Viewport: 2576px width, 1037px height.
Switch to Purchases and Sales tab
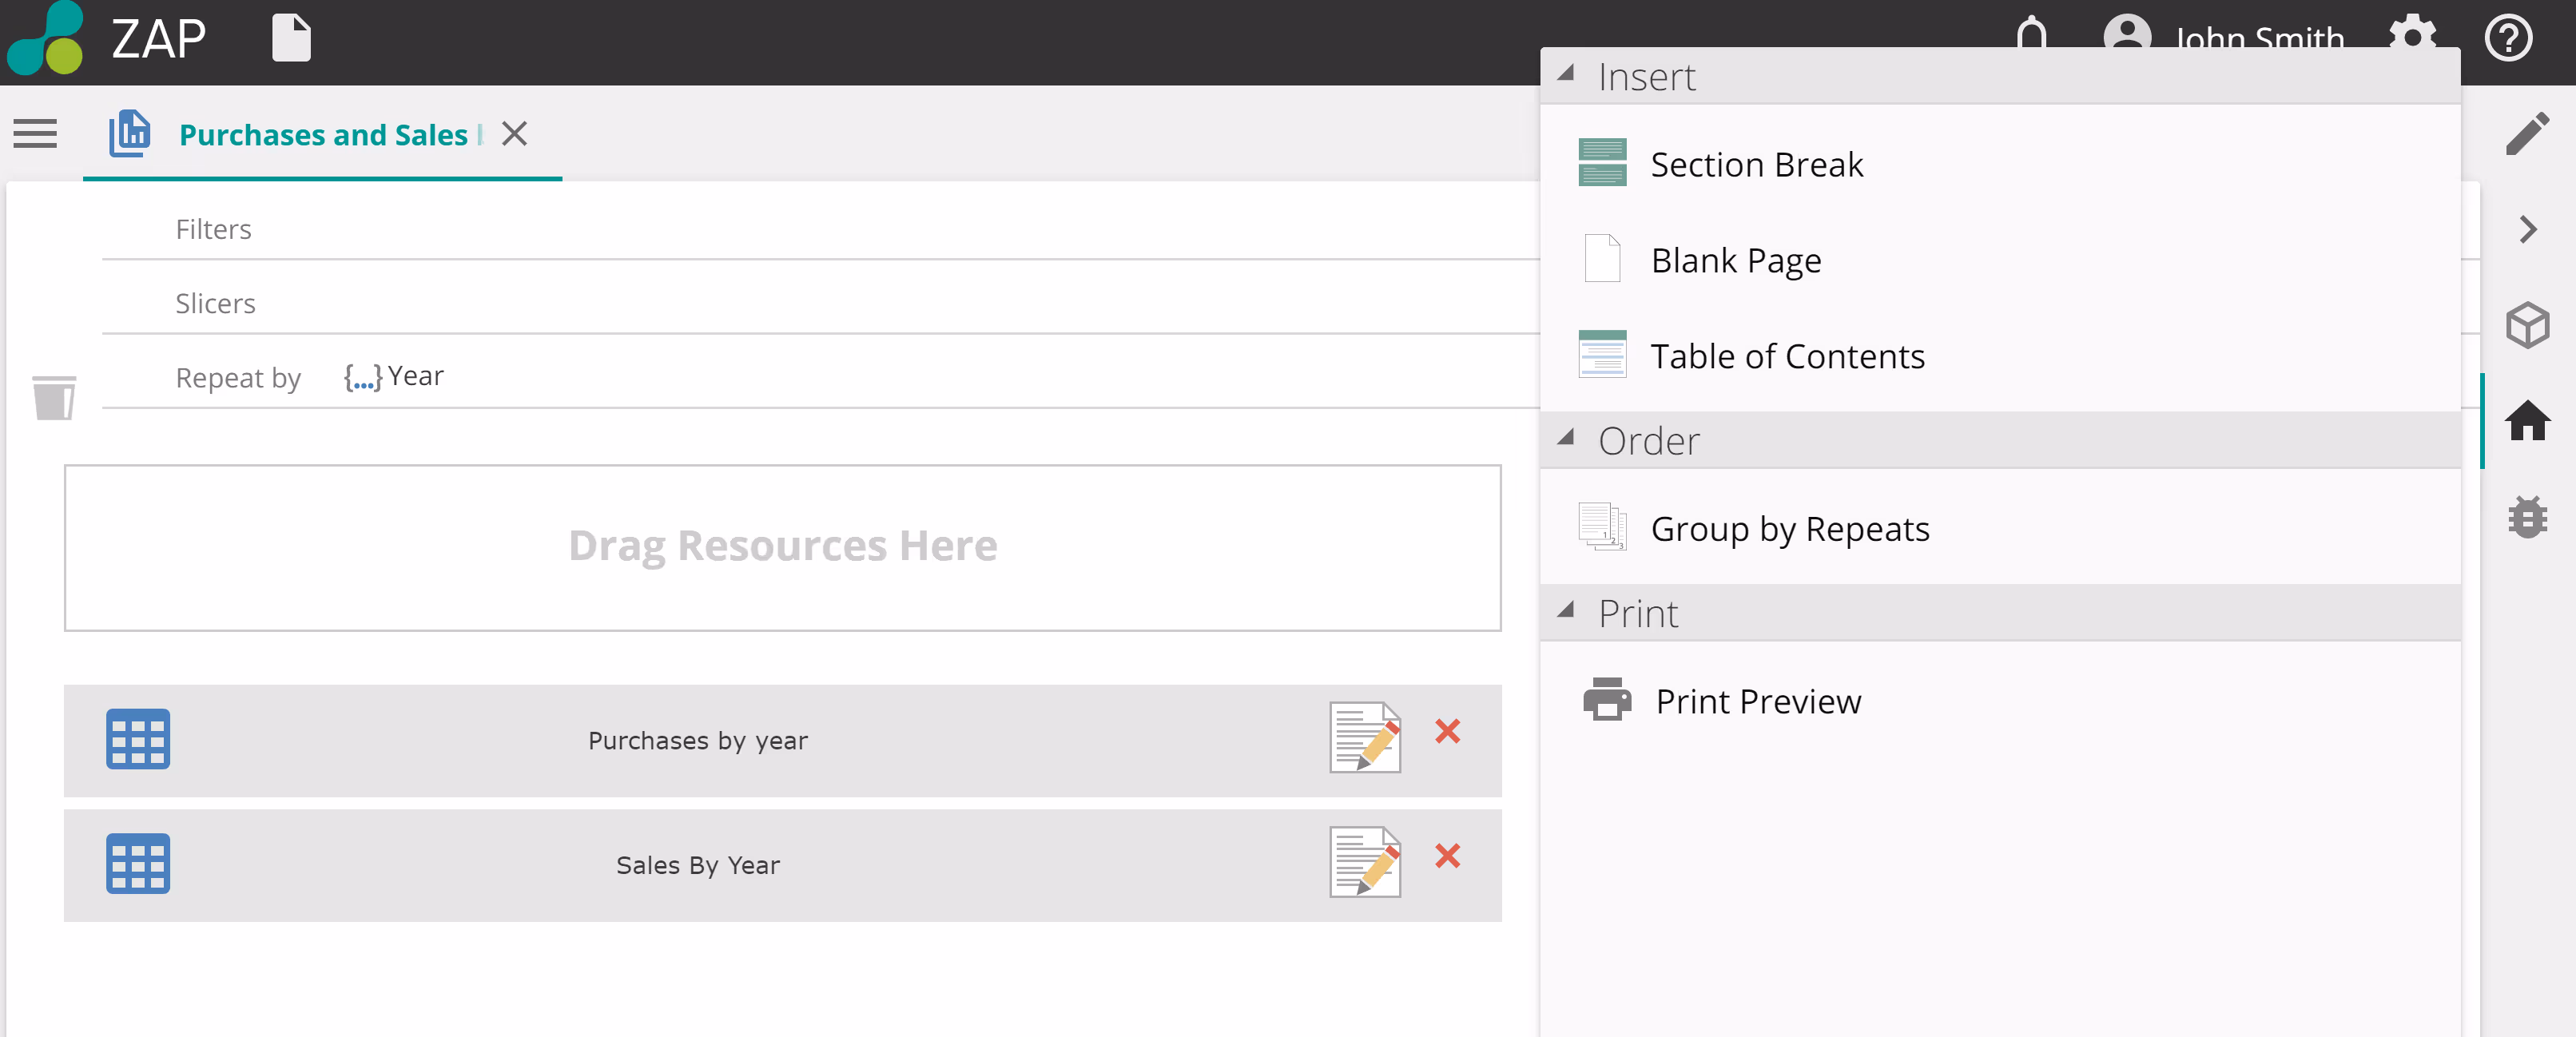(x=322, y=135)
